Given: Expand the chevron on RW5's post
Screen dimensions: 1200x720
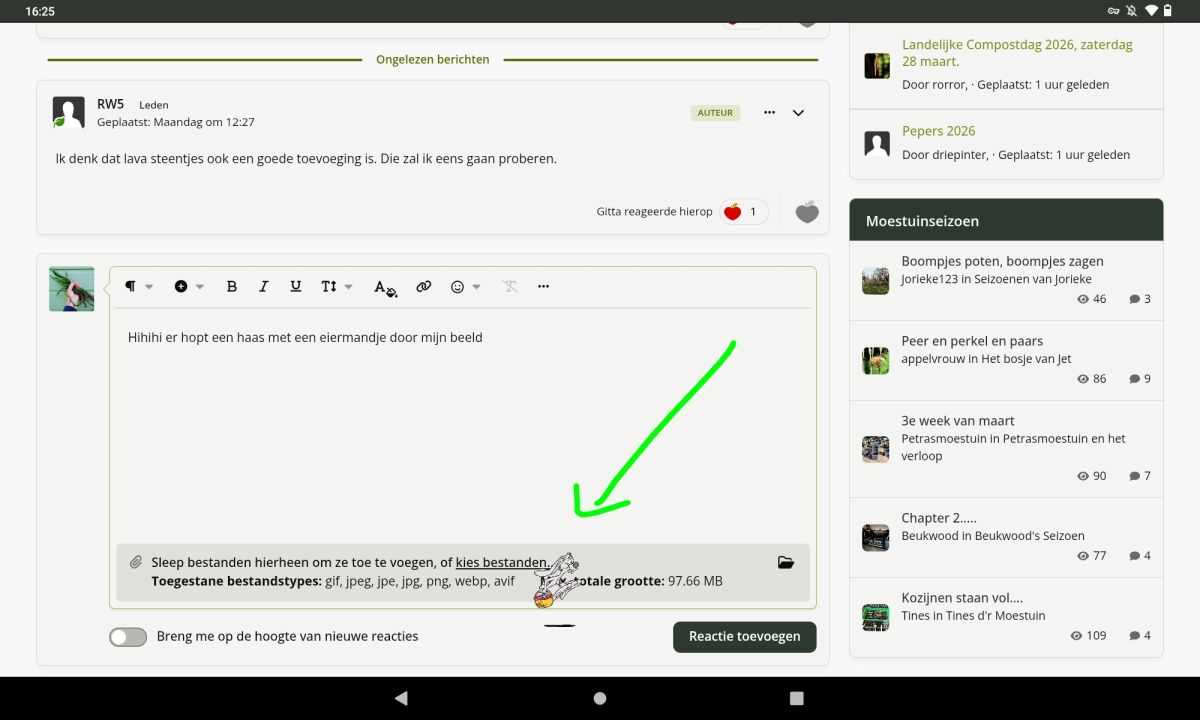Looking at the screenshot, I should [798, 113].
